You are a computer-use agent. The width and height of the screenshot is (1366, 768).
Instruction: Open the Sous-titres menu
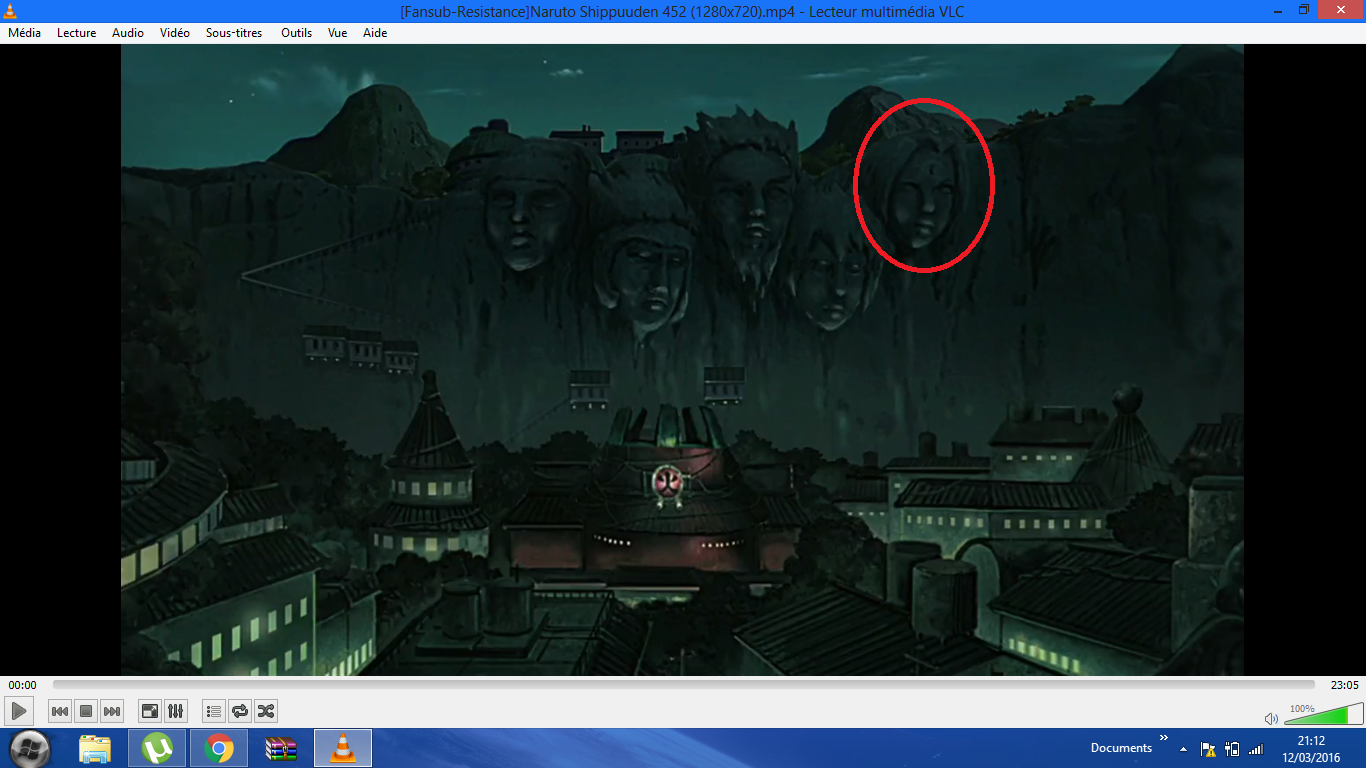pyautogui.click(x=234, y=33)
